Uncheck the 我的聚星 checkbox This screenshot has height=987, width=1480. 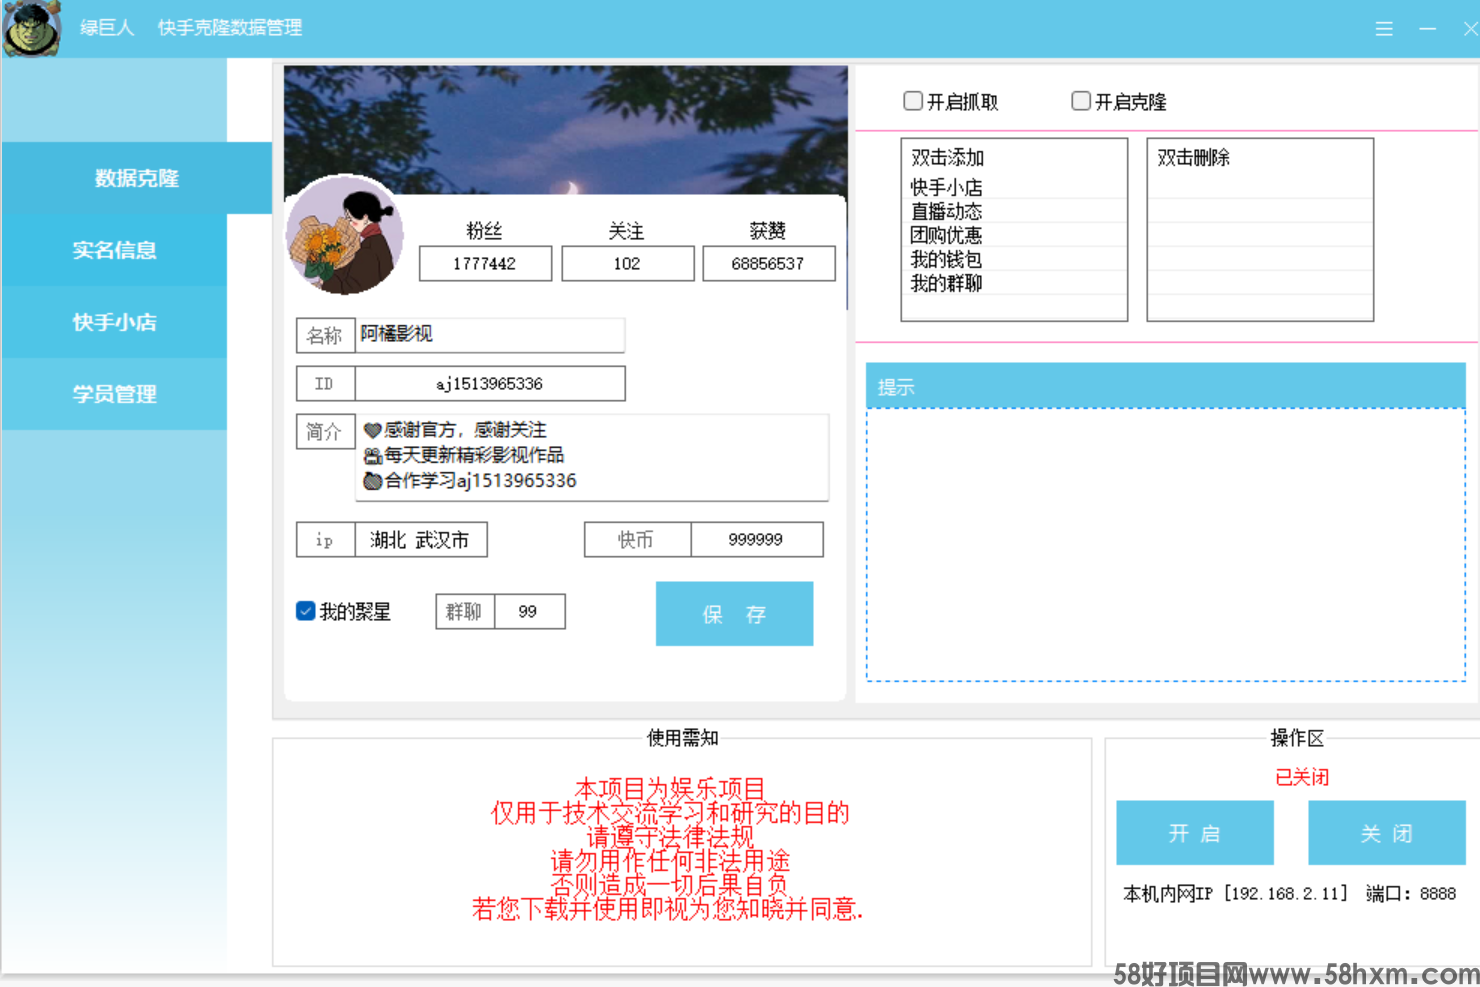click(306, 611)
